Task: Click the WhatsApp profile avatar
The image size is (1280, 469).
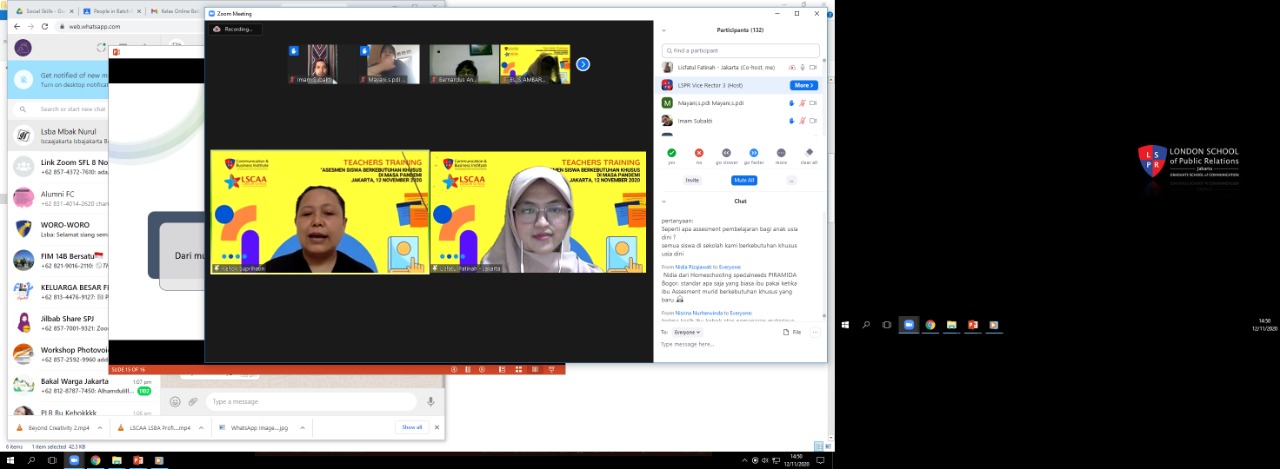Action: [x=23, y=47]
